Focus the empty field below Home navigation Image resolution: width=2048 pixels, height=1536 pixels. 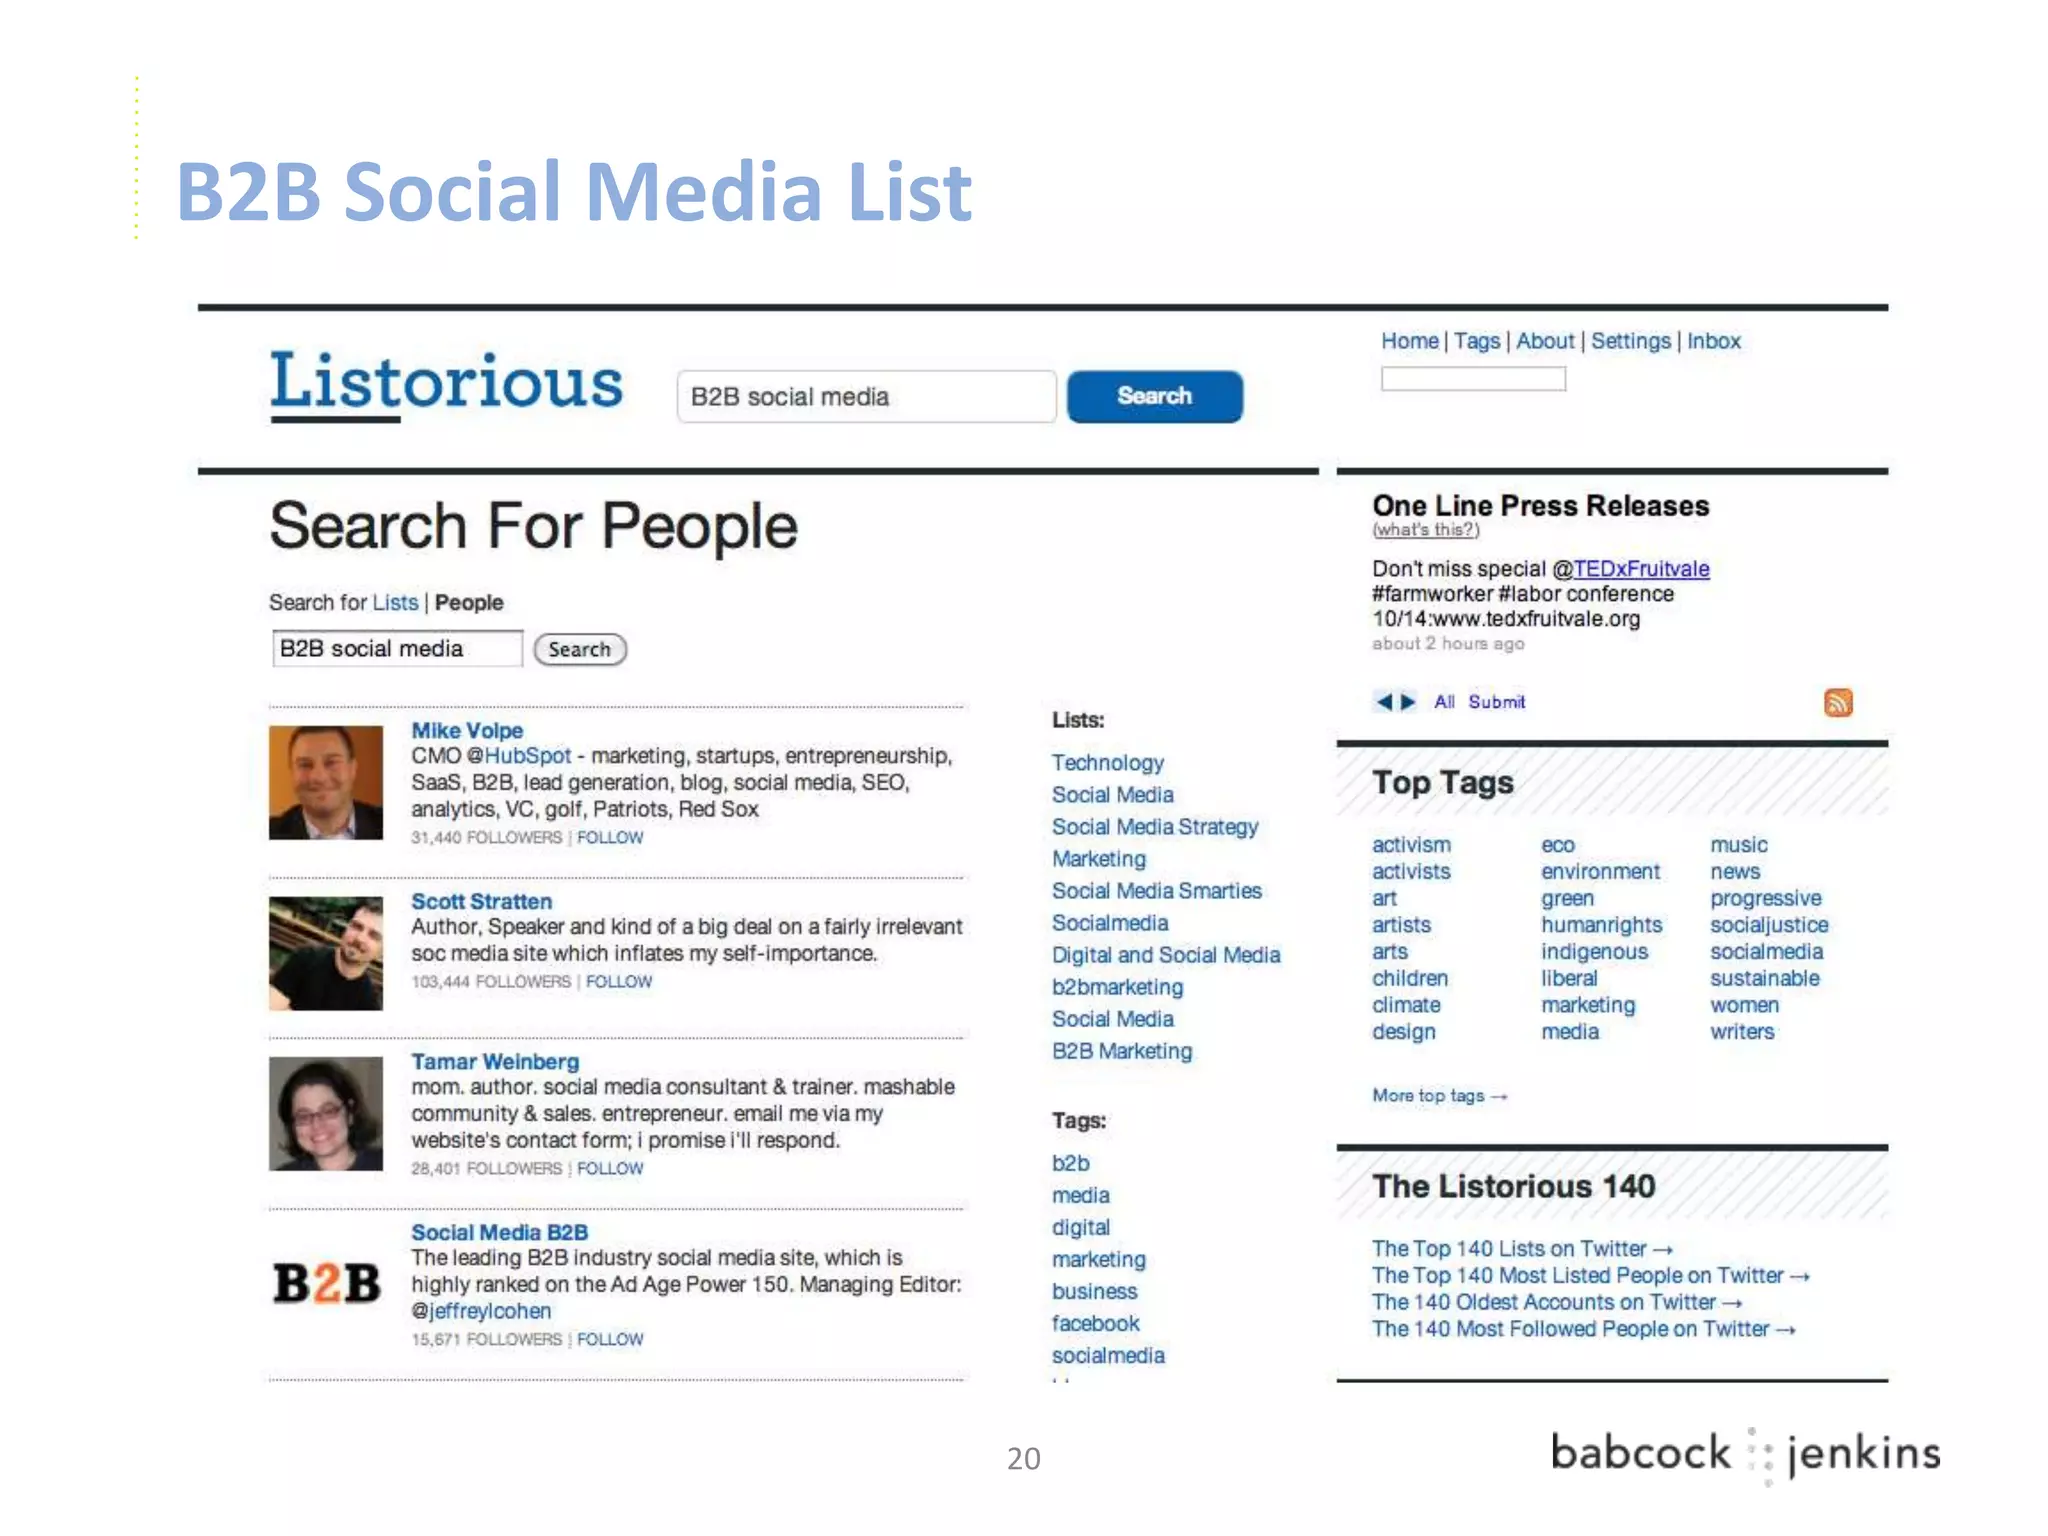click(x=1473, y=379)
